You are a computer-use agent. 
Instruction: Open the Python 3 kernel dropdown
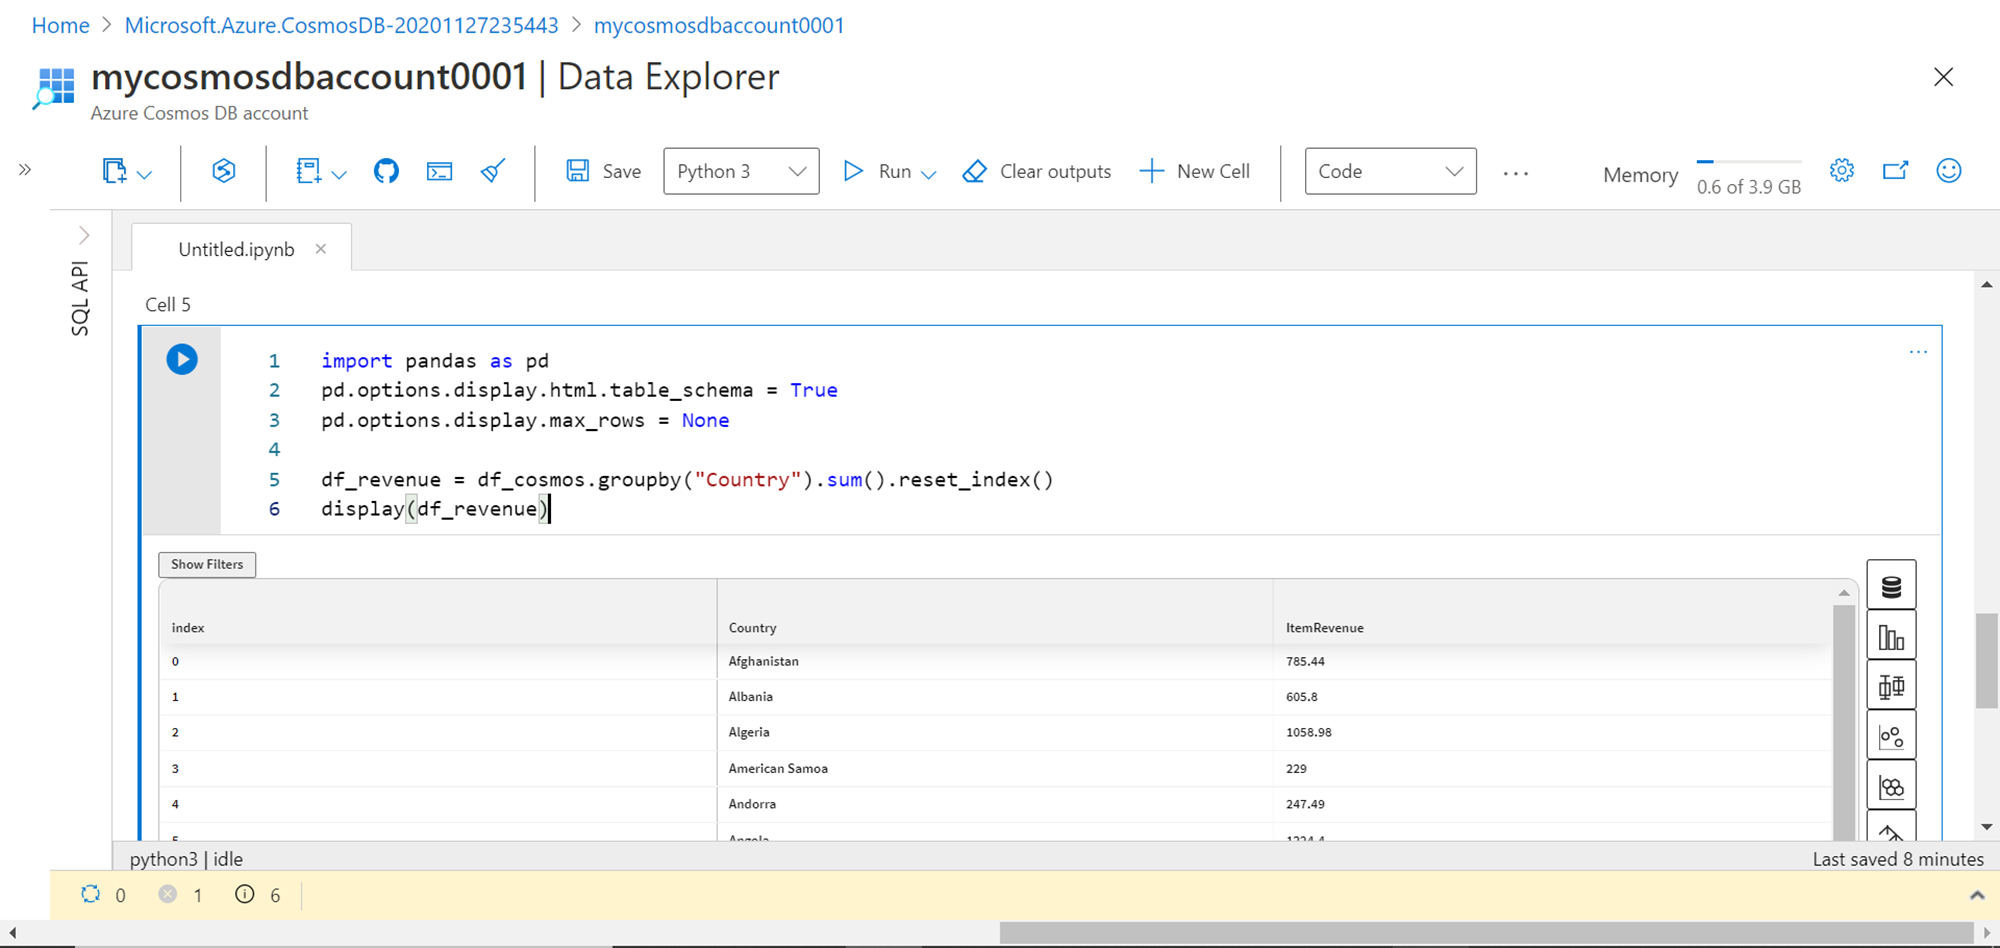click(741, 171)
